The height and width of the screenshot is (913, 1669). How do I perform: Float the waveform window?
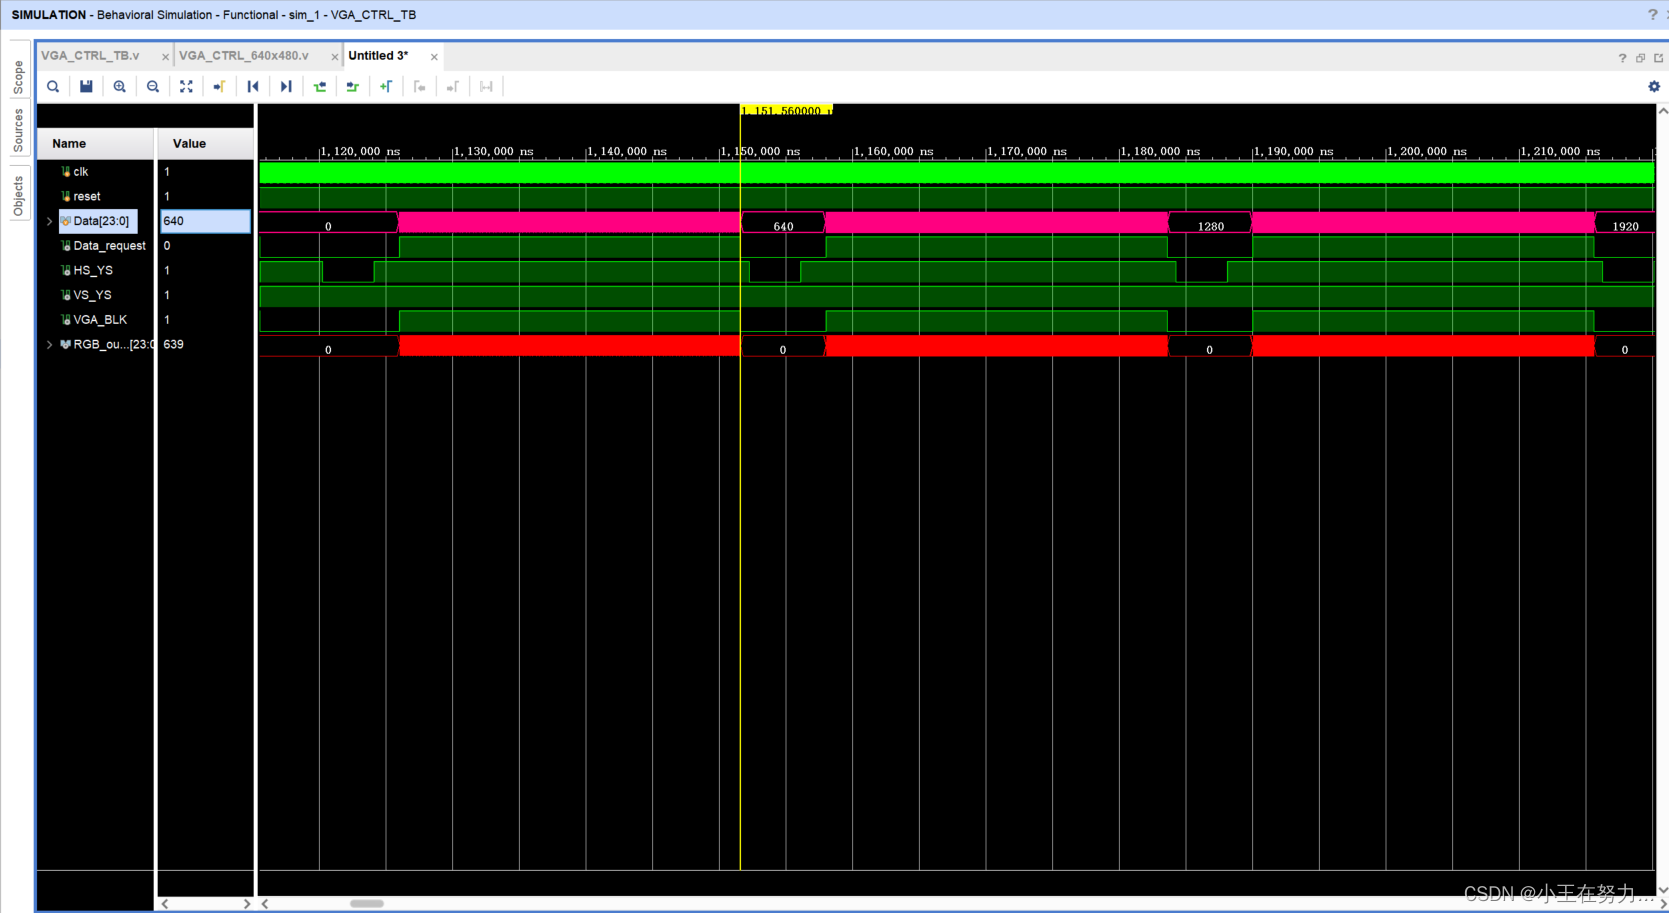[x=1658, y=58]
